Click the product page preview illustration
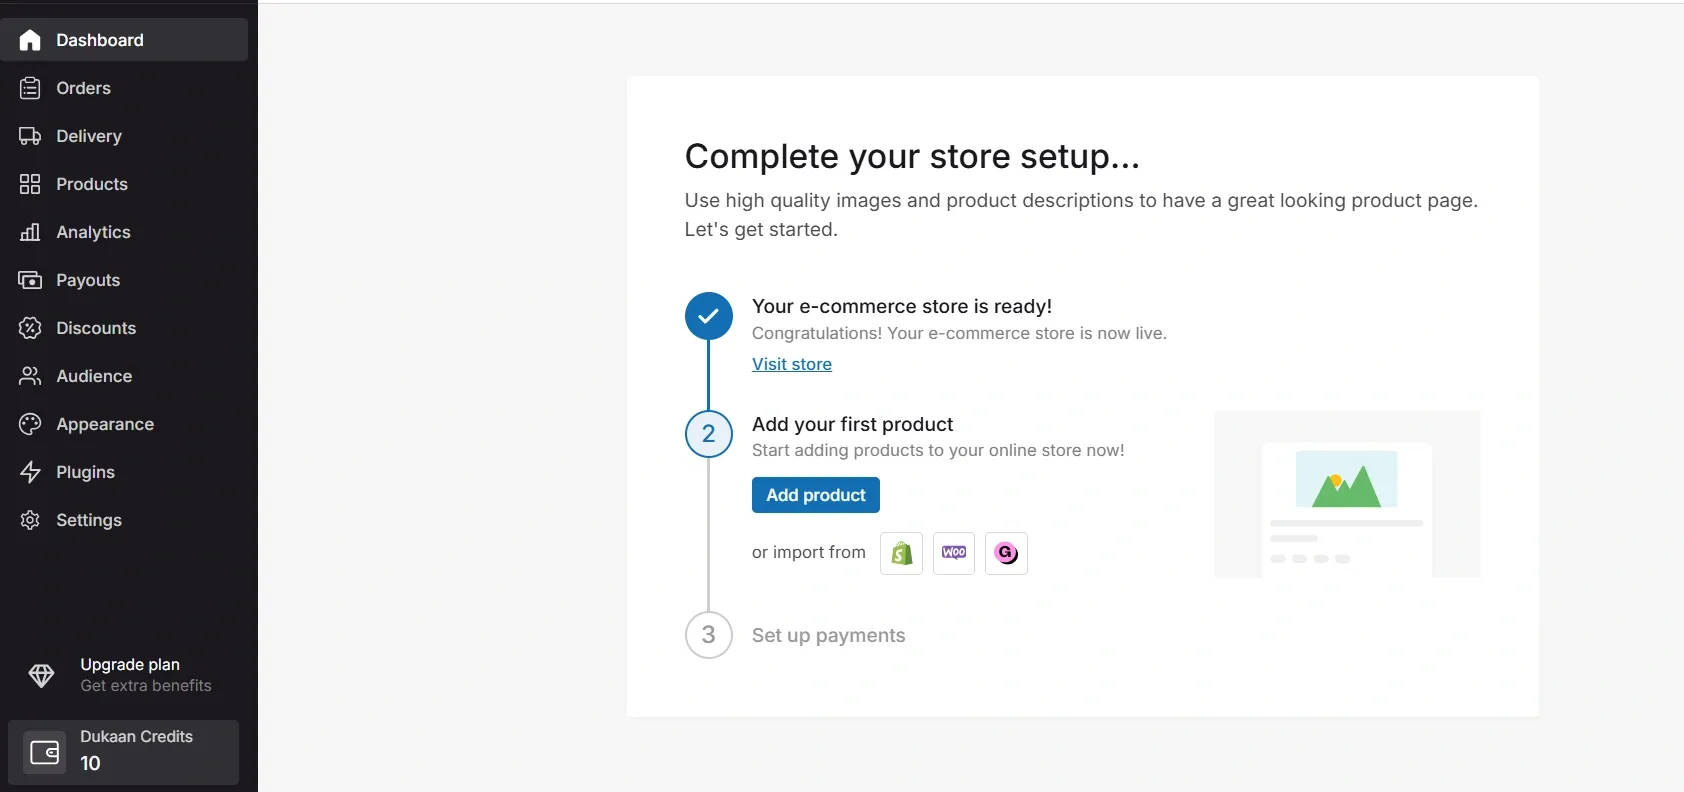This screenshot has height=792, width=1684. tap(1346, 494)
